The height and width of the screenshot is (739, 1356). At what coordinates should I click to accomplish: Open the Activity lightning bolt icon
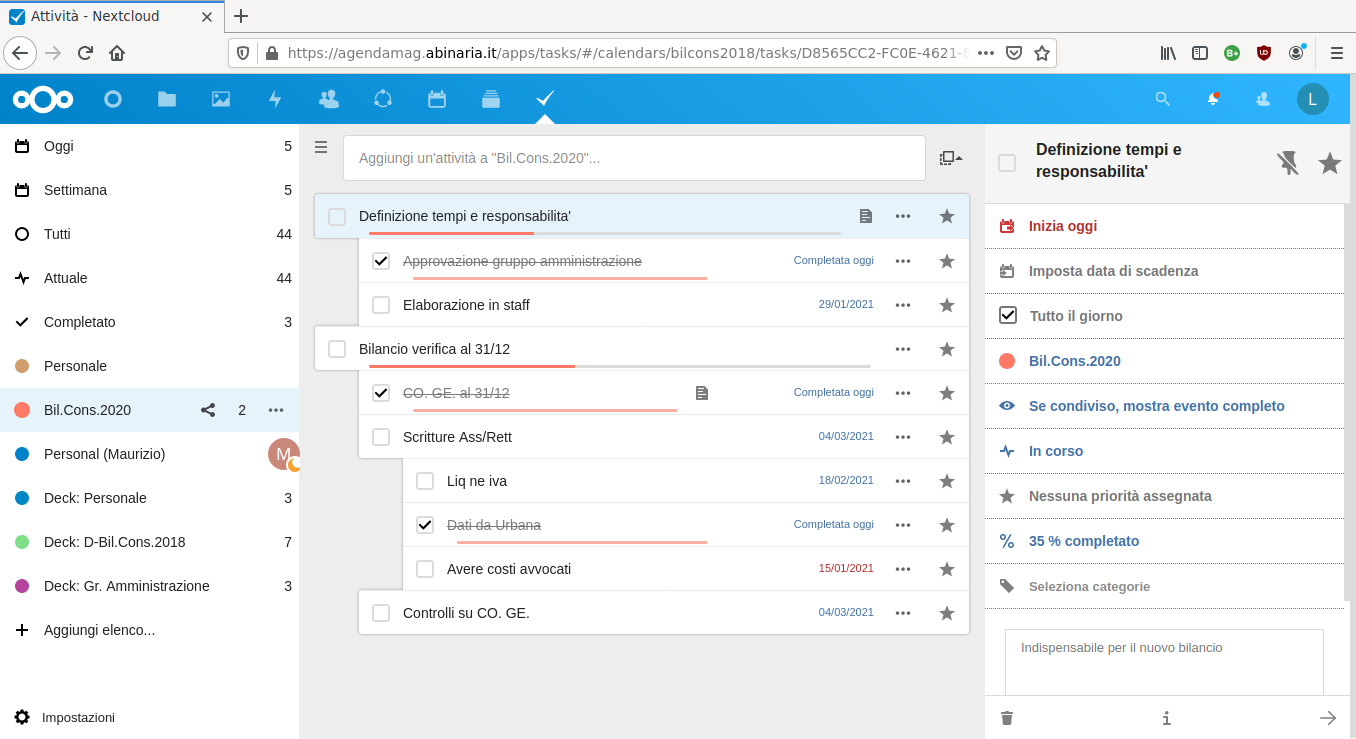[x=275, y=99]
